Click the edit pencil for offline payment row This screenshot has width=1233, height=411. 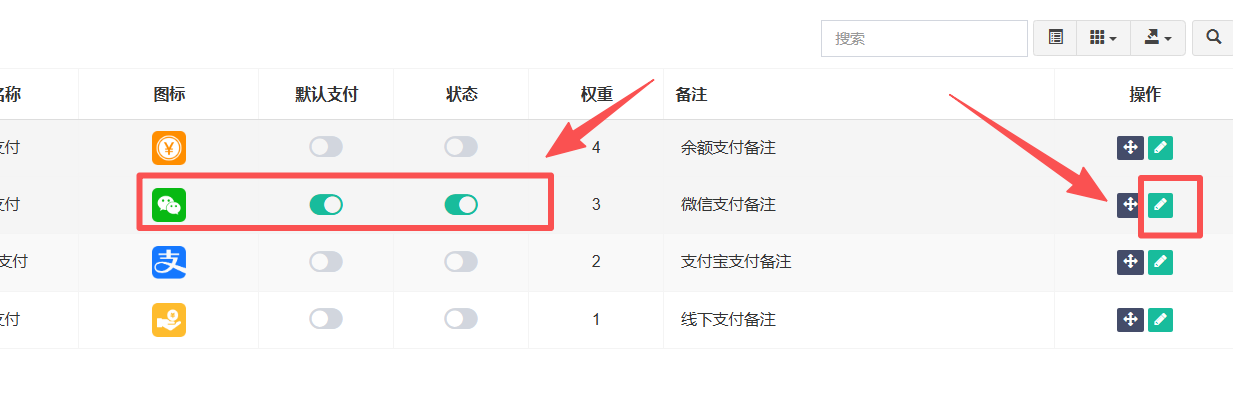click(x=1160, y=320)
